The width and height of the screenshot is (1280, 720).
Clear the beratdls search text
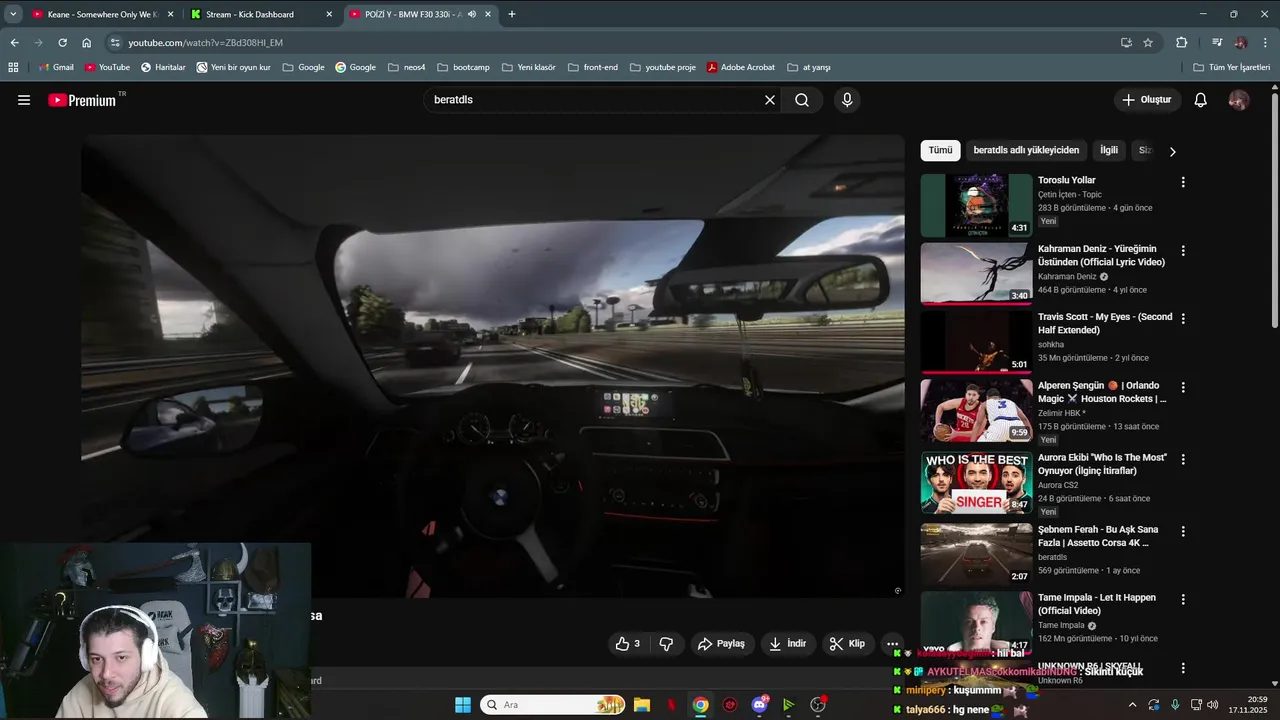click(x=770, y=100)
